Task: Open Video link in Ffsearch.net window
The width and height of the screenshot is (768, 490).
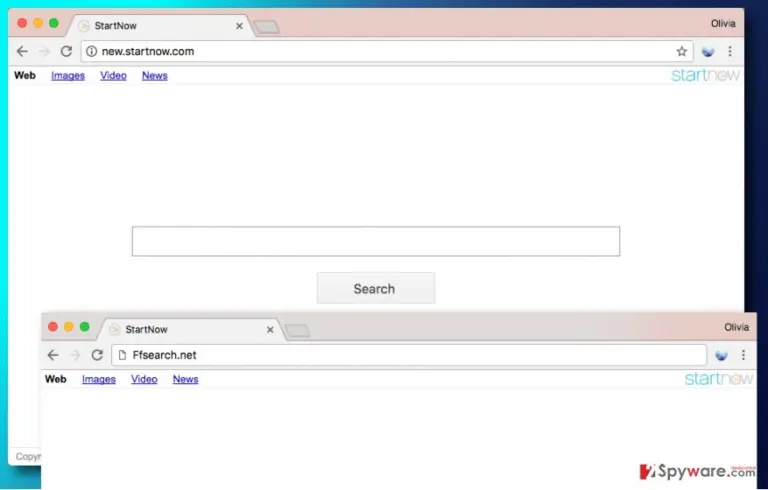Action: [144, 379]
